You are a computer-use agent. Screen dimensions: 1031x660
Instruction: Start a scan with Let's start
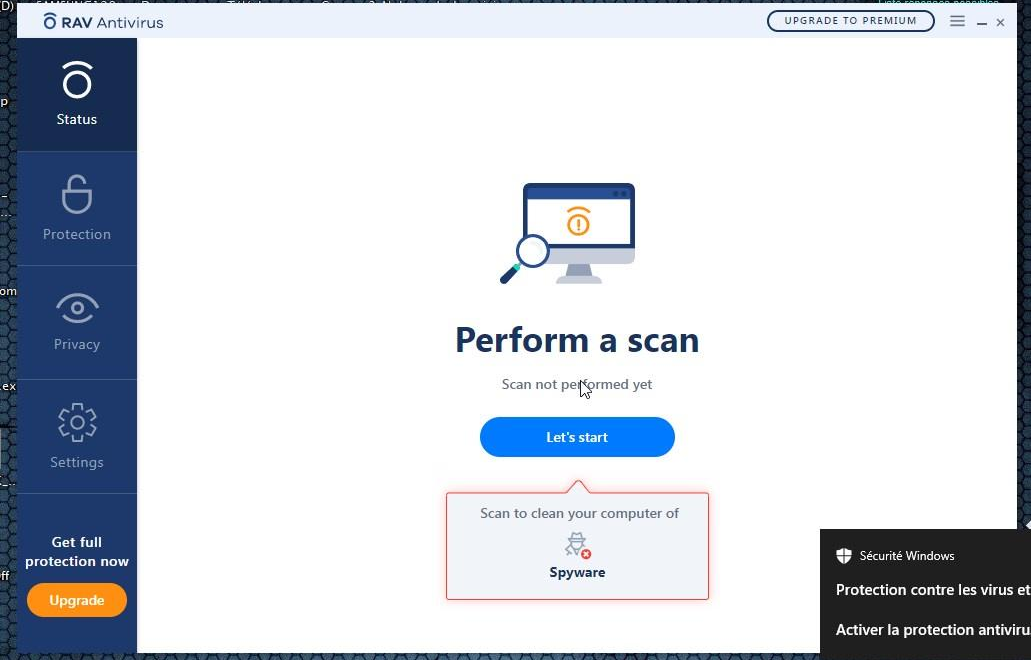click(577, 437)
